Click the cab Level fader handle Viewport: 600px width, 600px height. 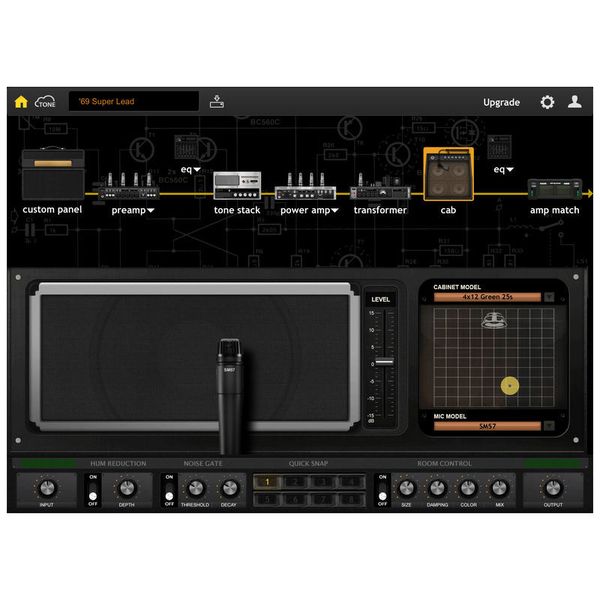(x=384, y=362)
